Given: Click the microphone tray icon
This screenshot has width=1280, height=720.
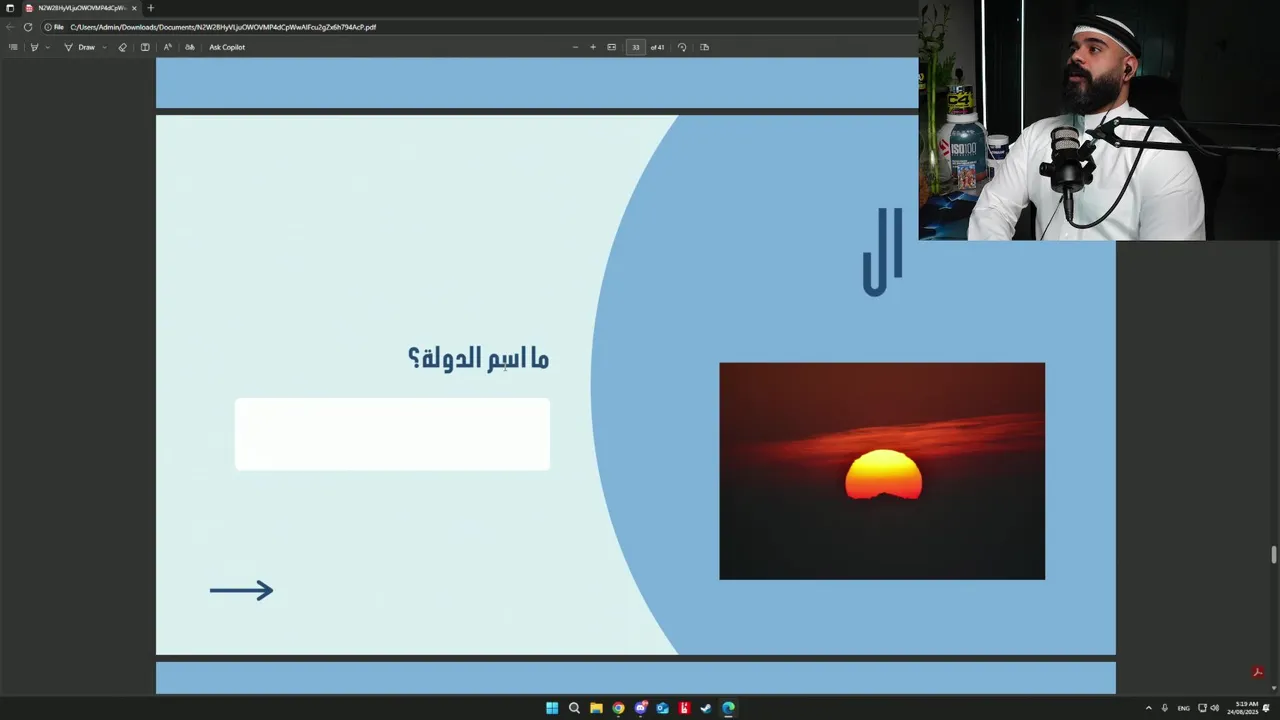Looking at the screenshot, I should [x=1164, y=708].
